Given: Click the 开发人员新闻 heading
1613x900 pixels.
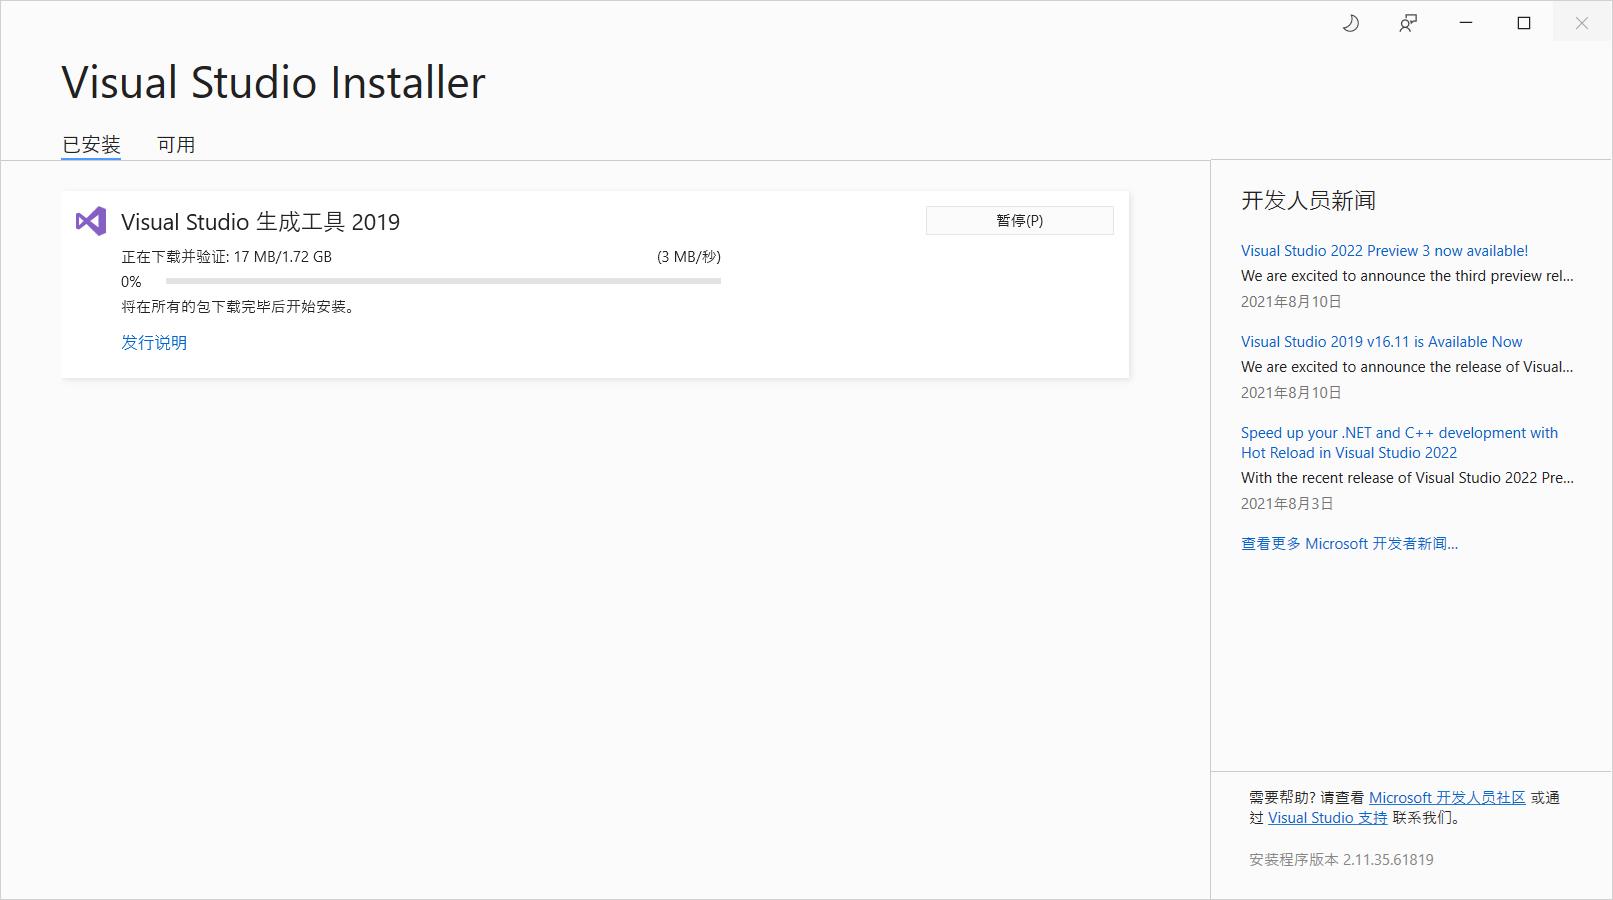Looking at the screenshot, I should [1308, 201].
